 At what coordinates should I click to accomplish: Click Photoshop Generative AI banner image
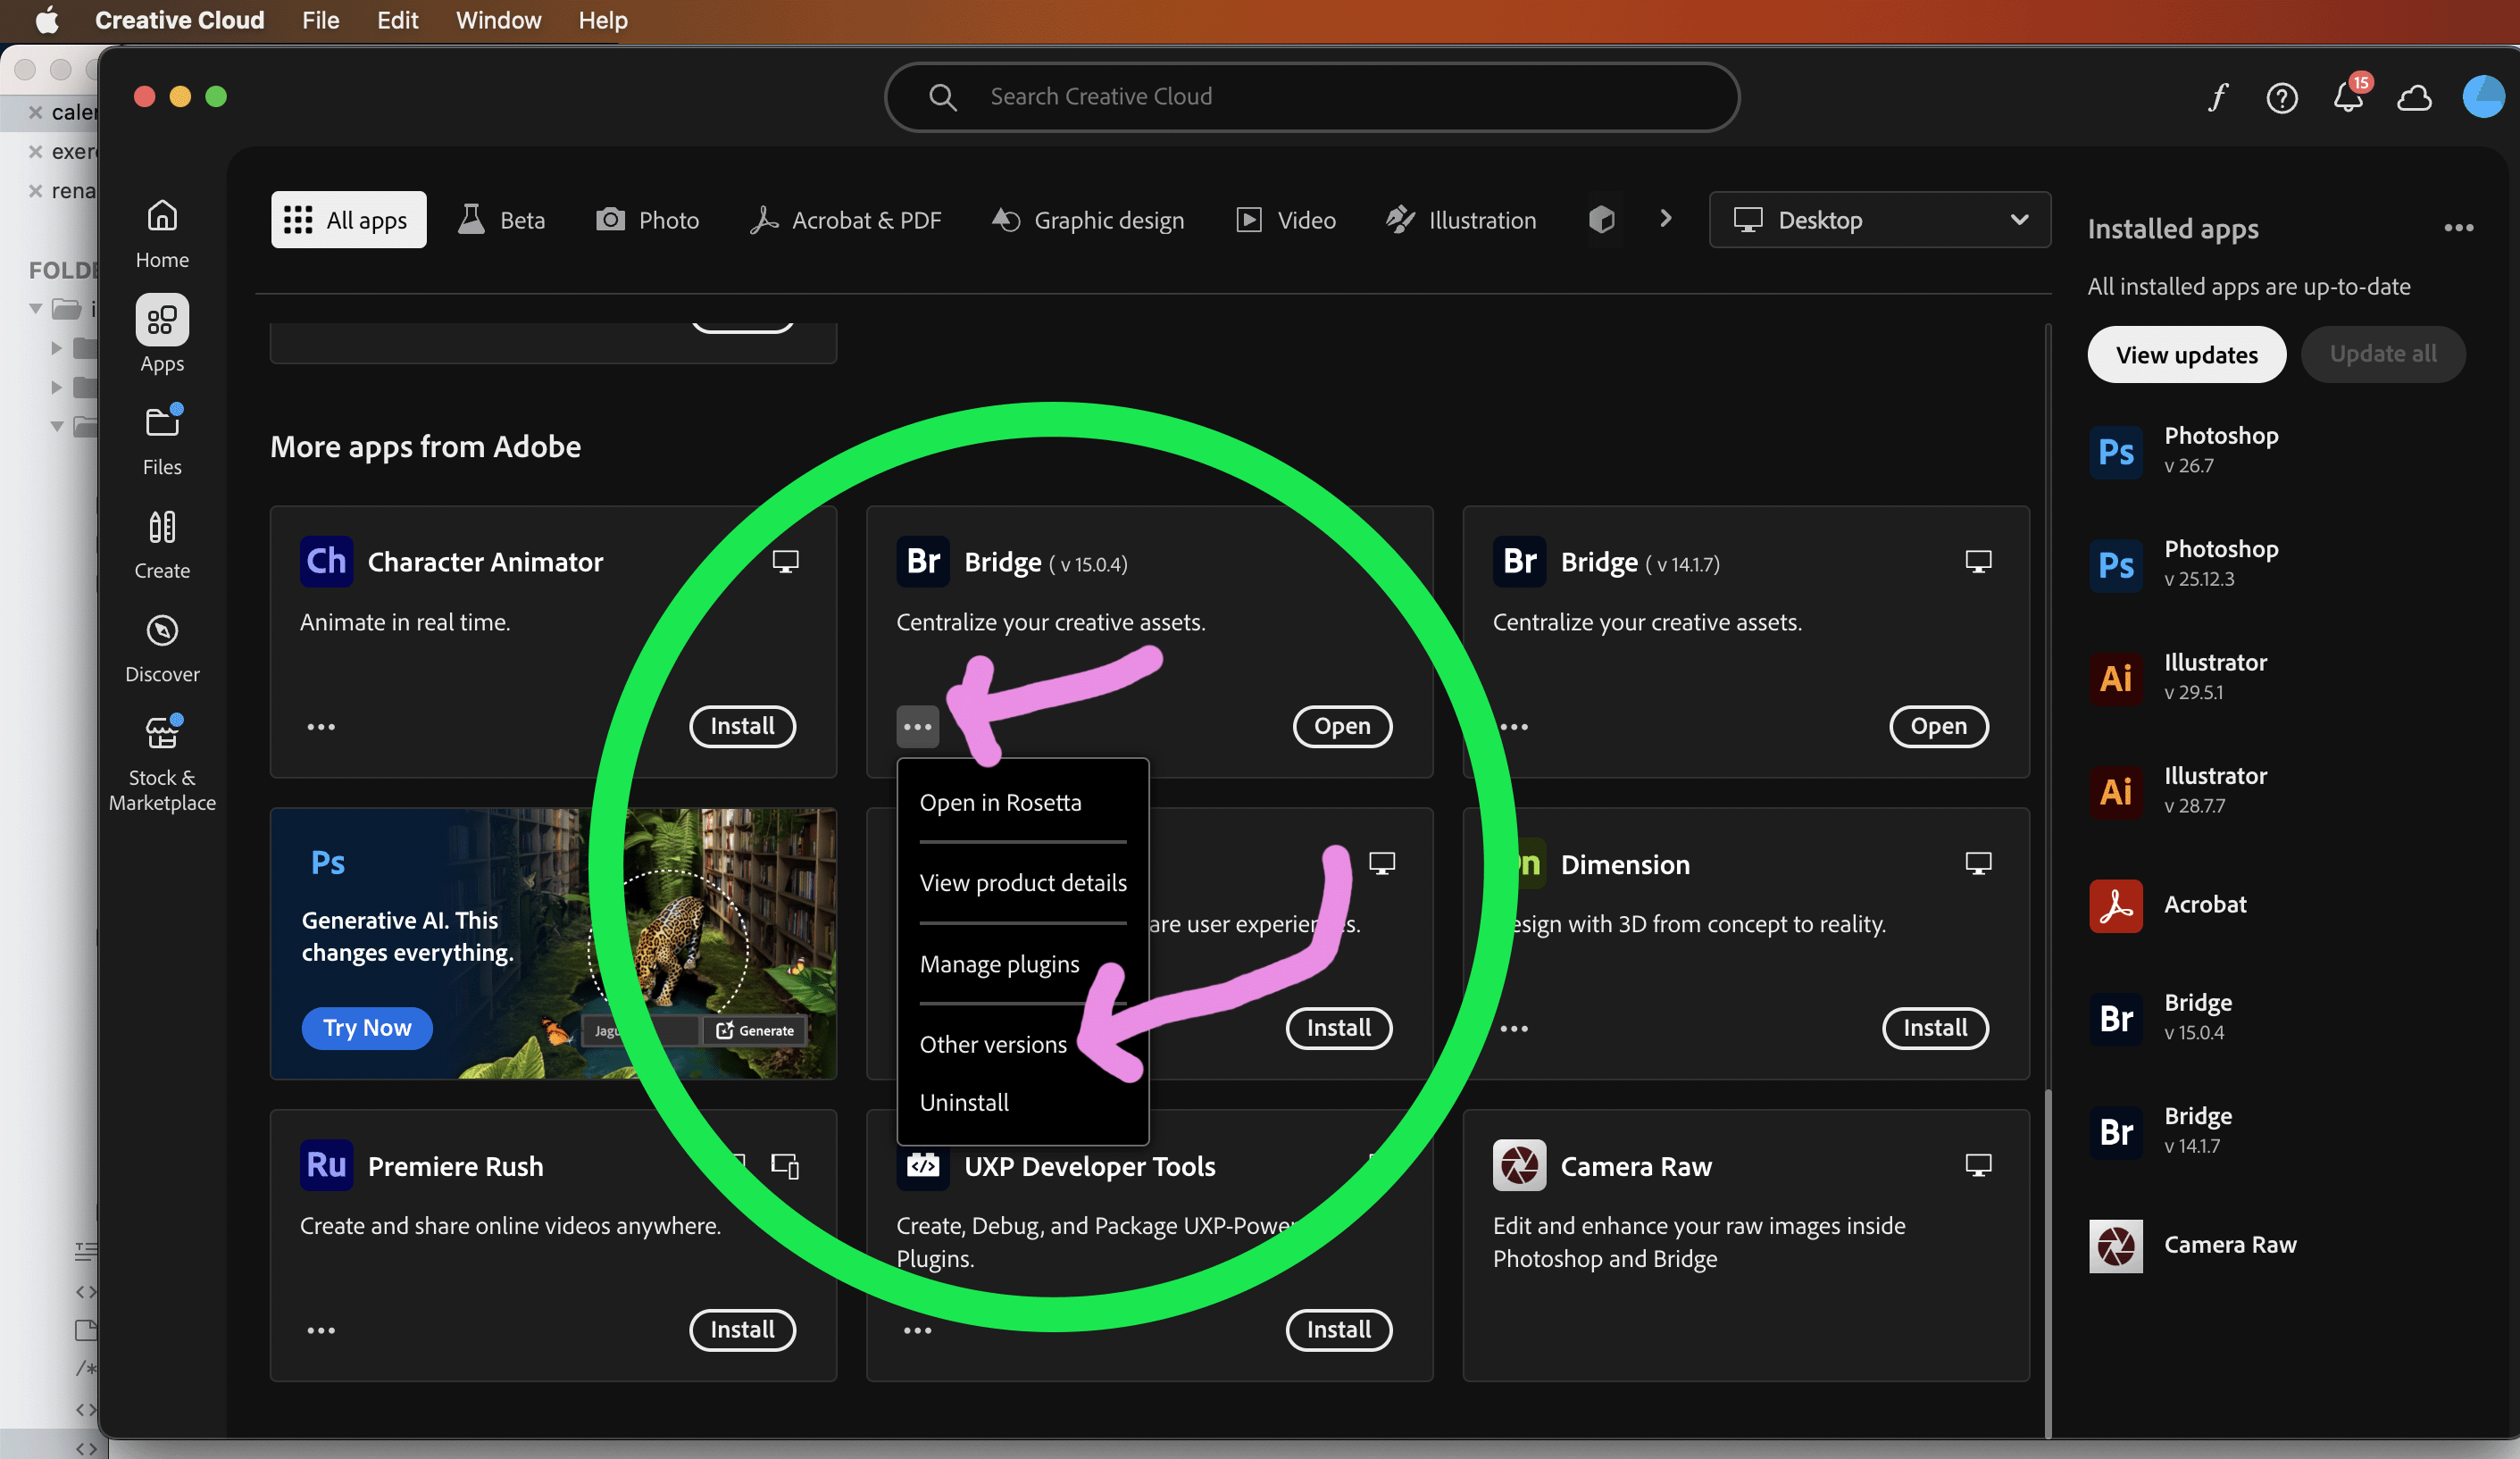click(x=553, y=943)
